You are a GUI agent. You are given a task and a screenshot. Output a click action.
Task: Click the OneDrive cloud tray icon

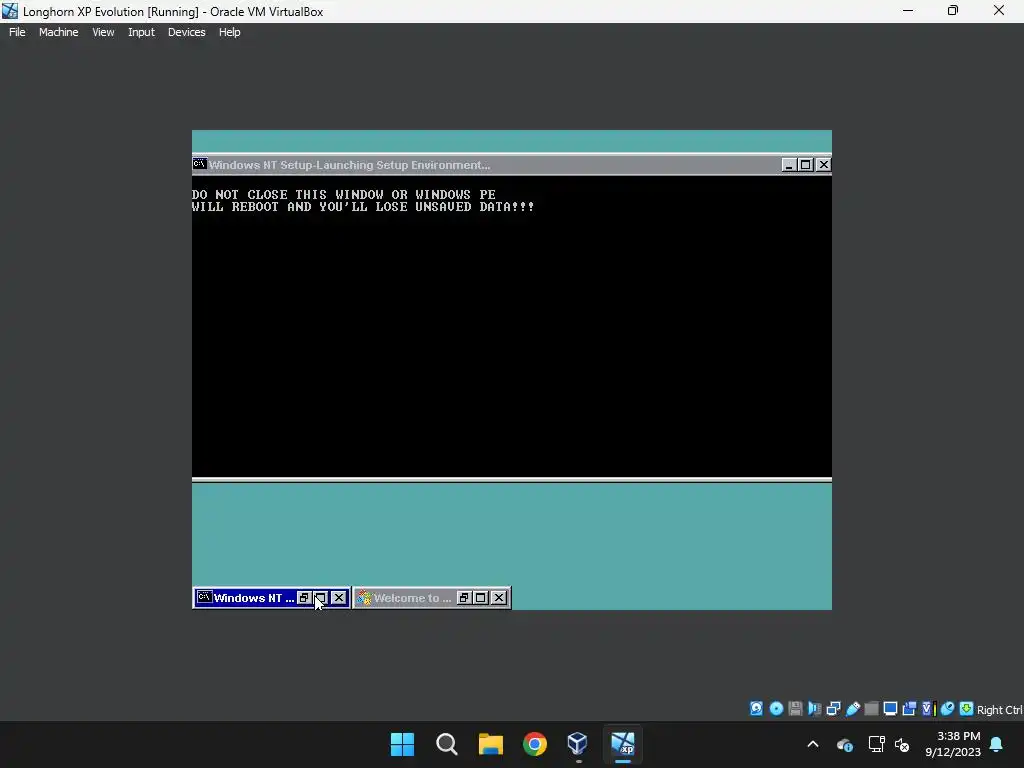point(844,744)
